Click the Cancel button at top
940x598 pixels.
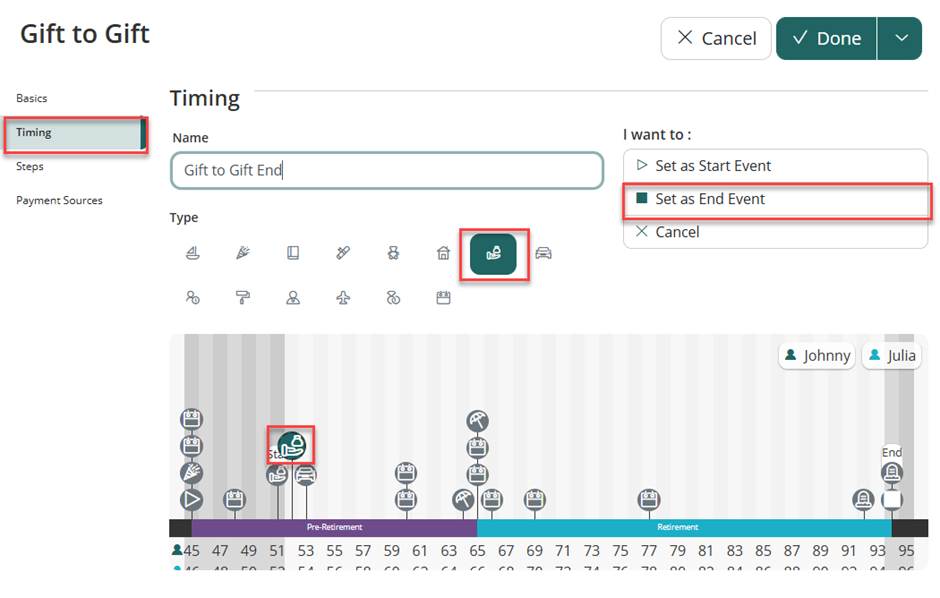716,38
